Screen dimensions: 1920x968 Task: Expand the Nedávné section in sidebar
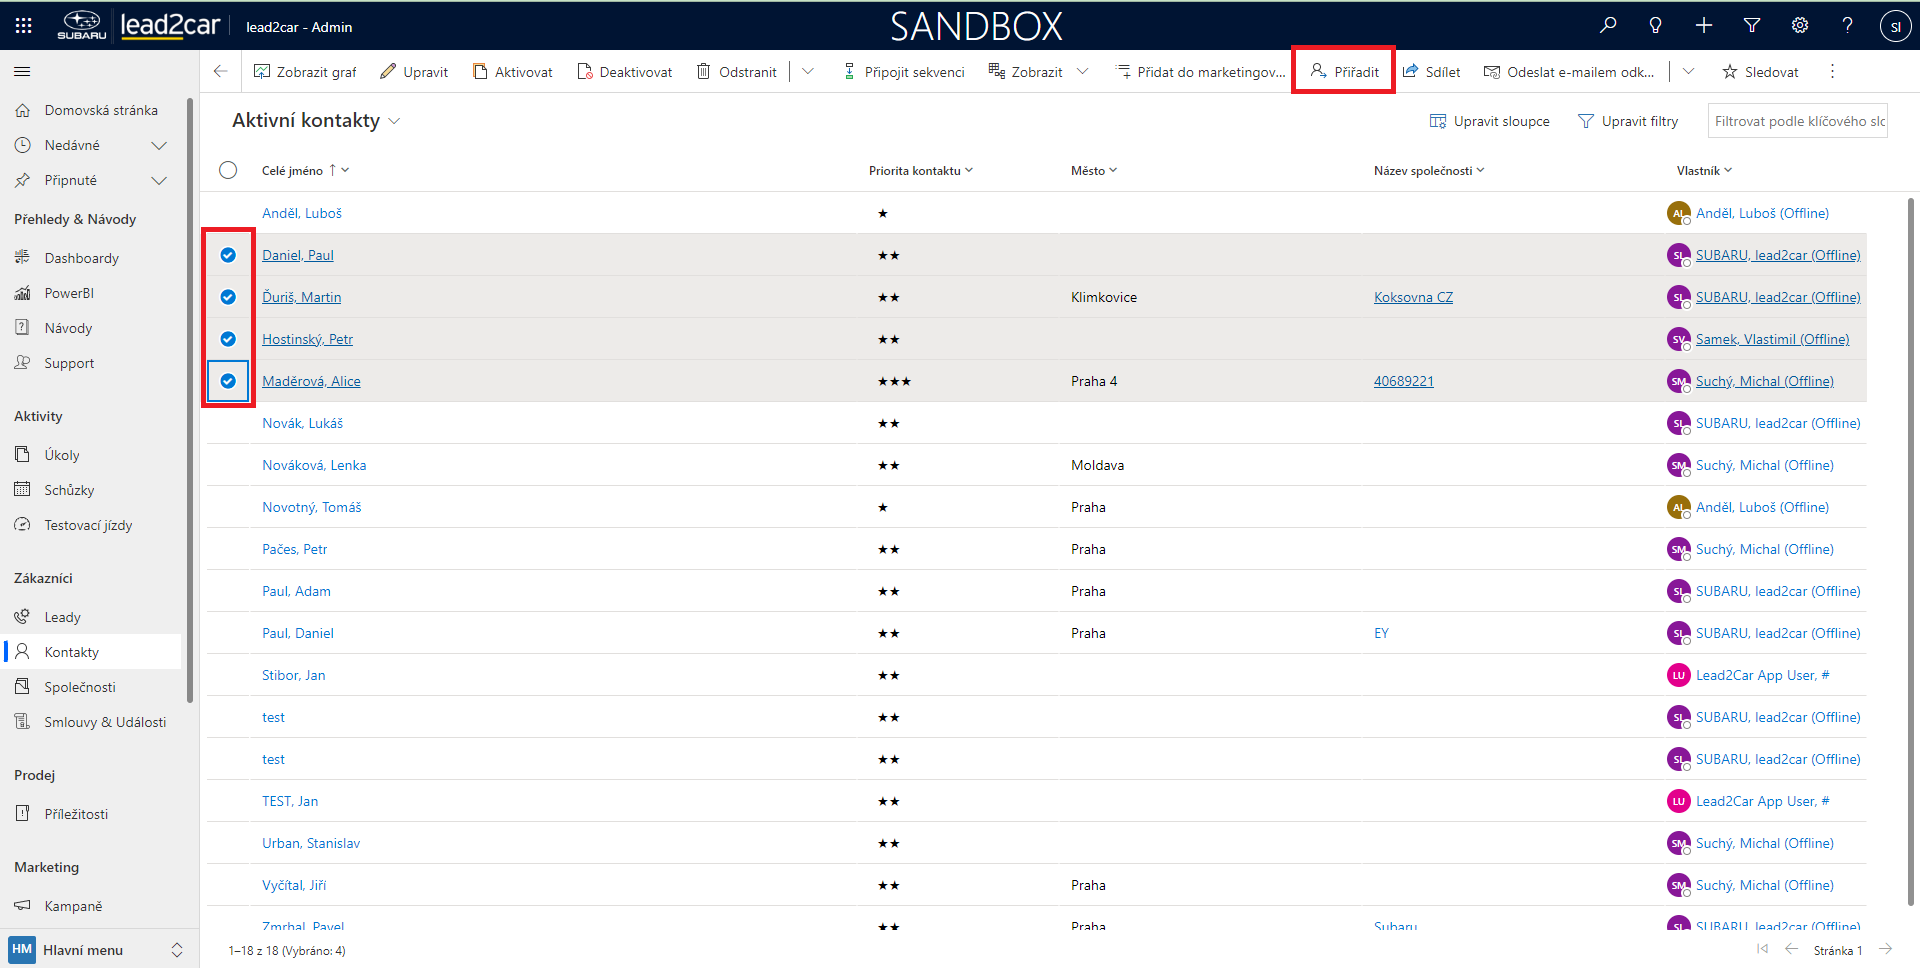tap(158, 145)
